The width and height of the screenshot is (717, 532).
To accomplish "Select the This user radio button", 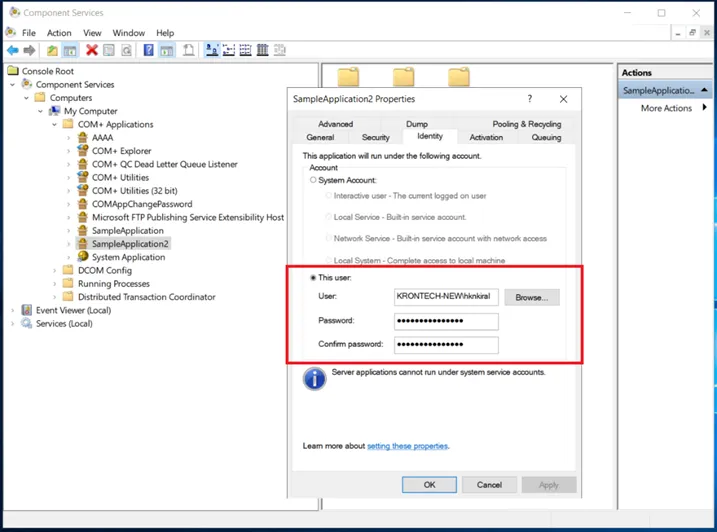I will pos(313,278).
